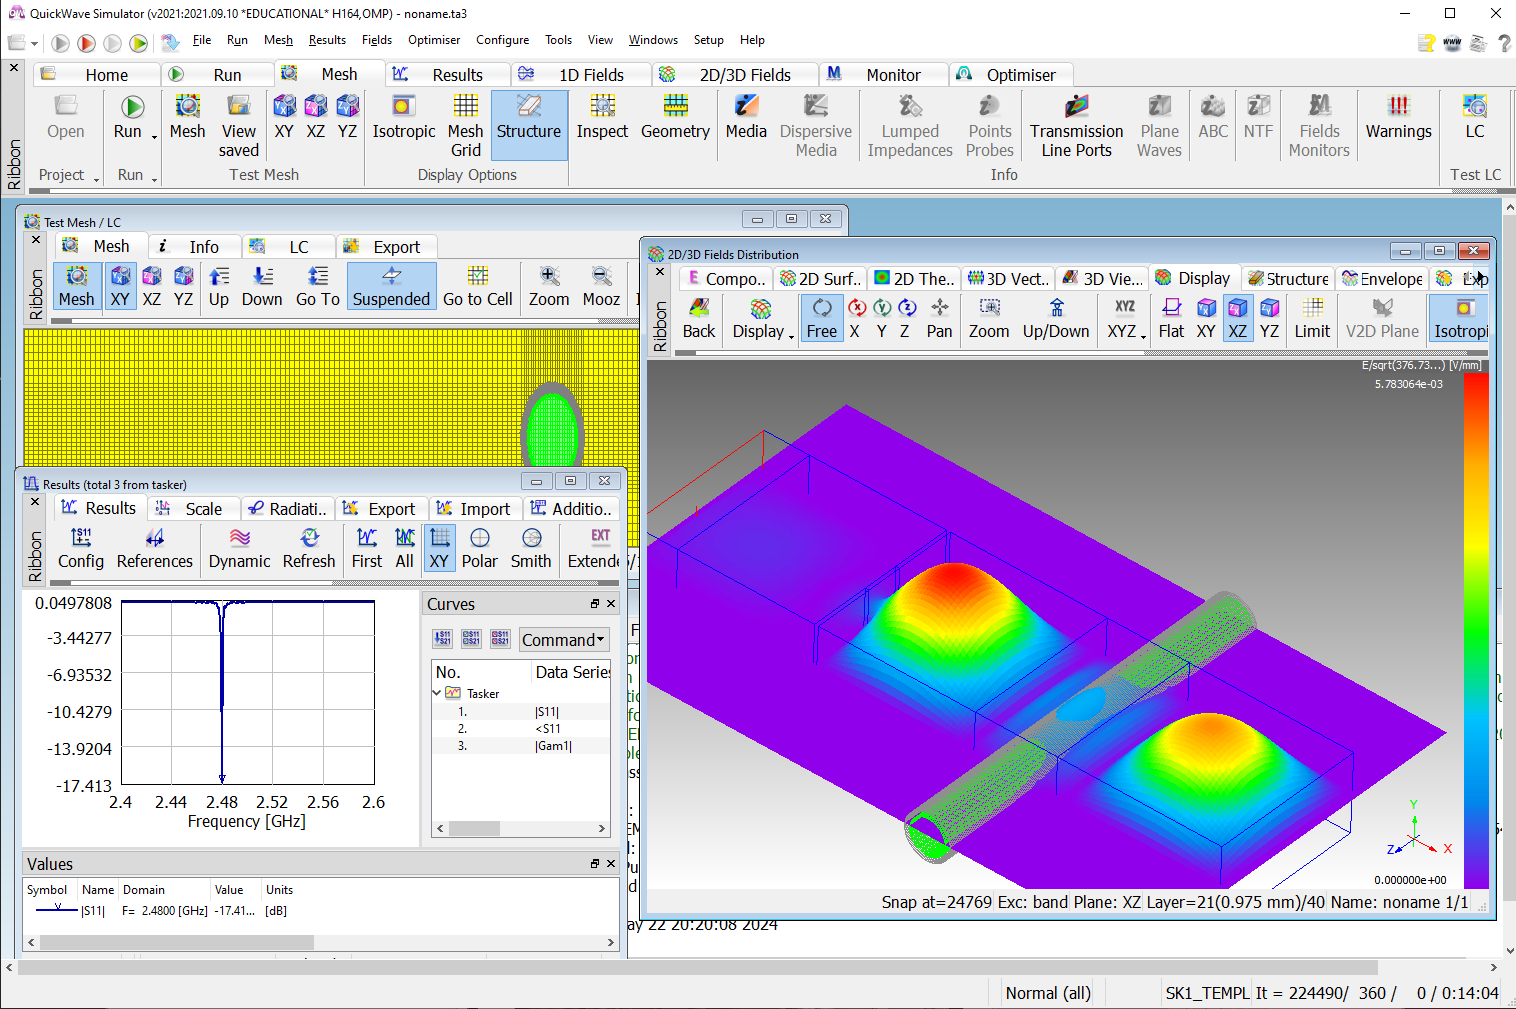
Task: Click Refresh icon in Results window
Action: [x=309, y=548]
